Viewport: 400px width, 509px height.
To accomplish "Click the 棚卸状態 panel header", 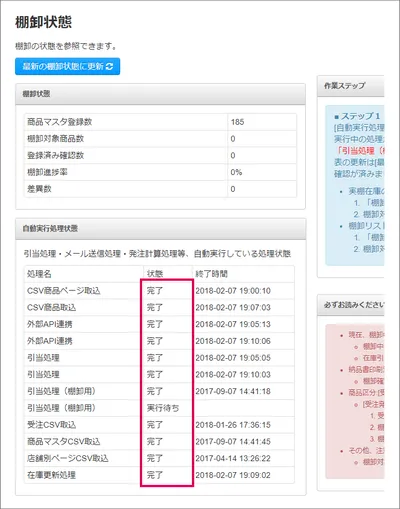I will pyautogui.click(x=160, y=94).
